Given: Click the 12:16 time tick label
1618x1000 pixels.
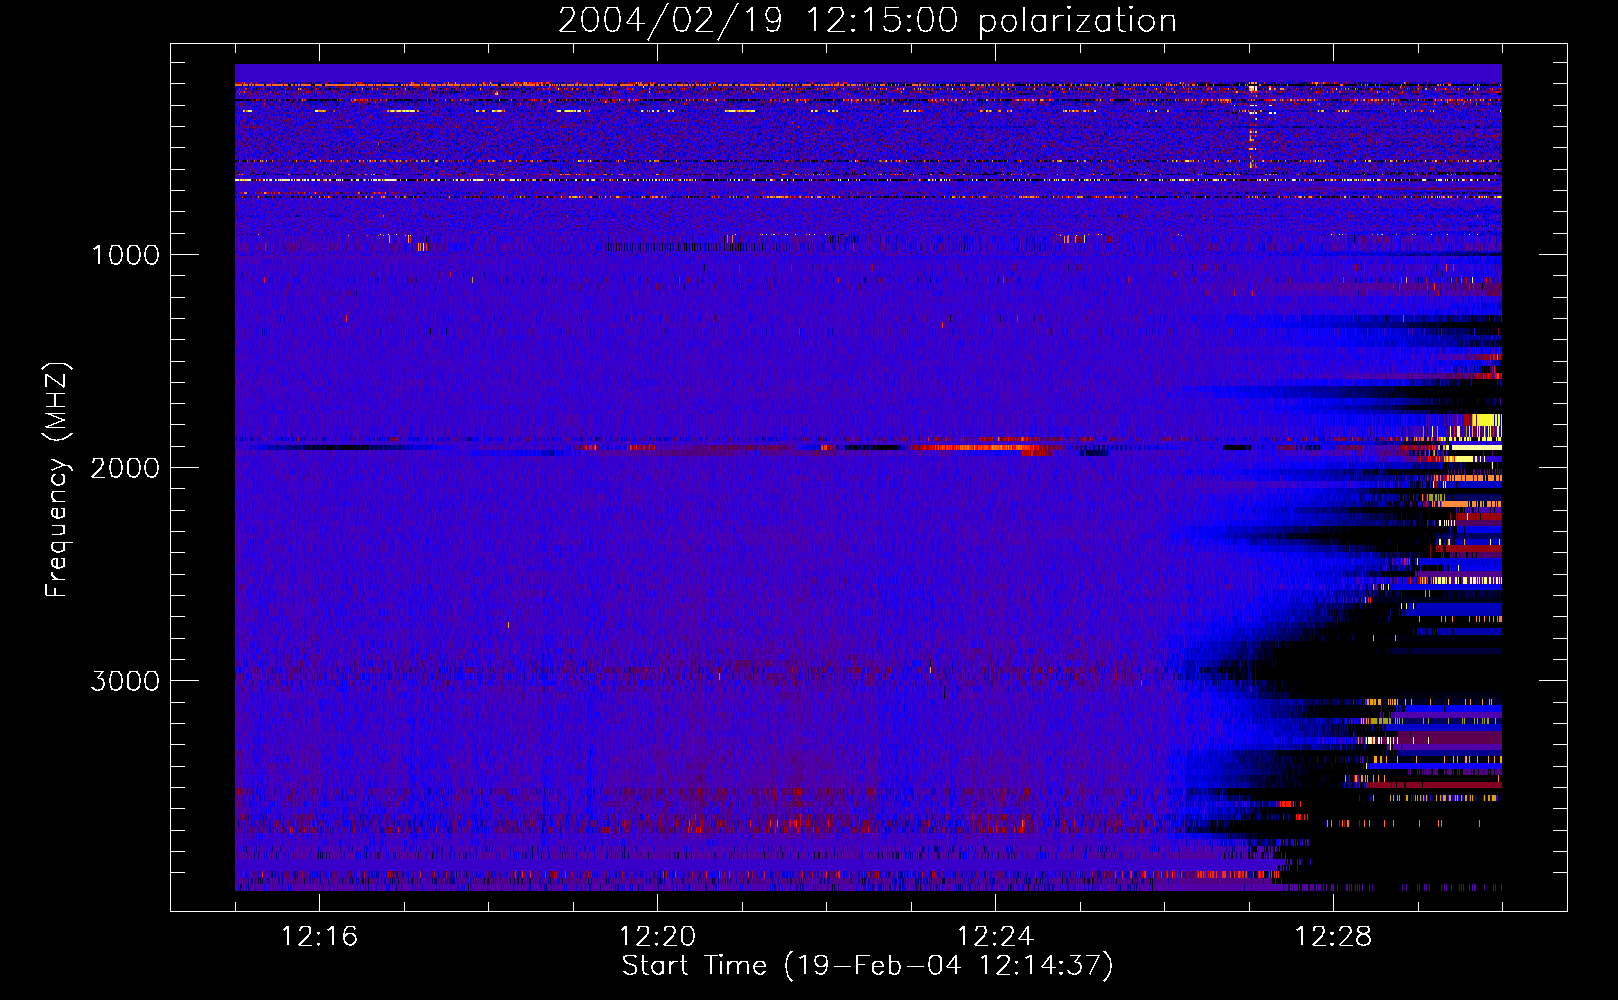Looking at the screenshot, I should (319, 937).
